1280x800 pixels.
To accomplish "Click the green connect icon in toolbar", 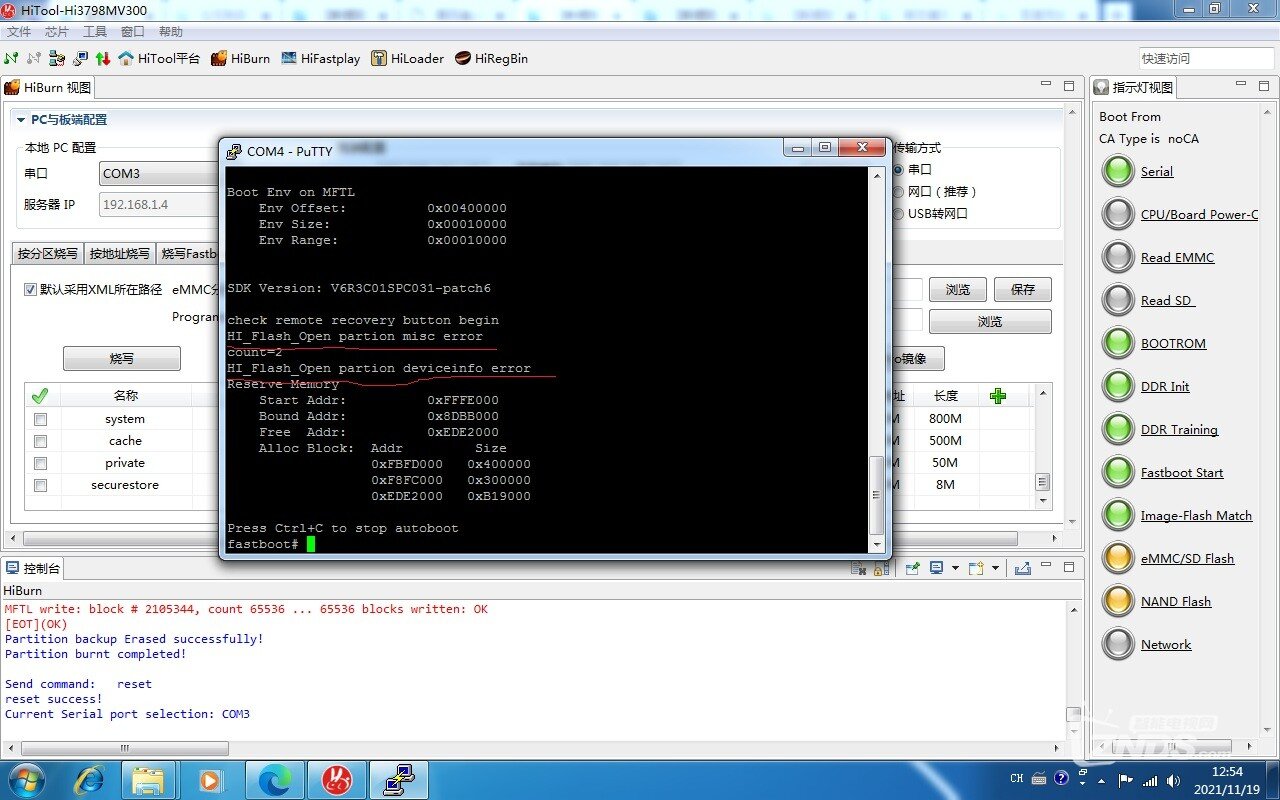I will point(11,58).
